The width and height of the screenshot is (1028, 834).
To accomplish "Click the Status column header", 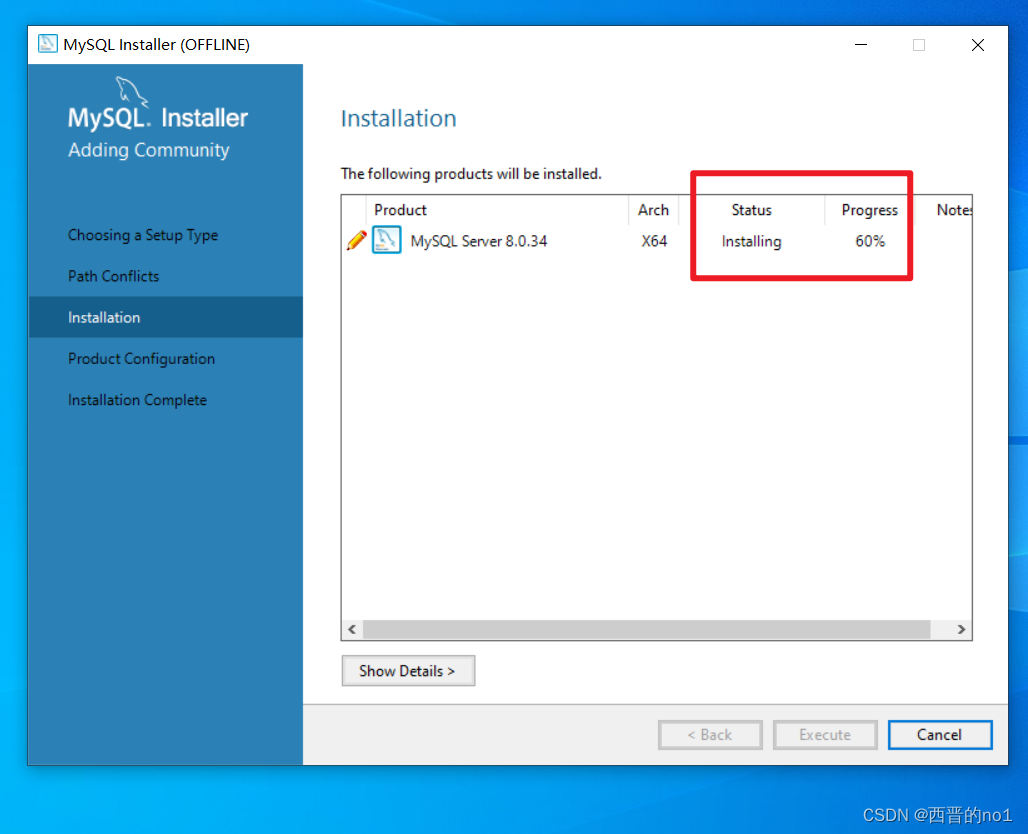I will (x=751, y=210).
